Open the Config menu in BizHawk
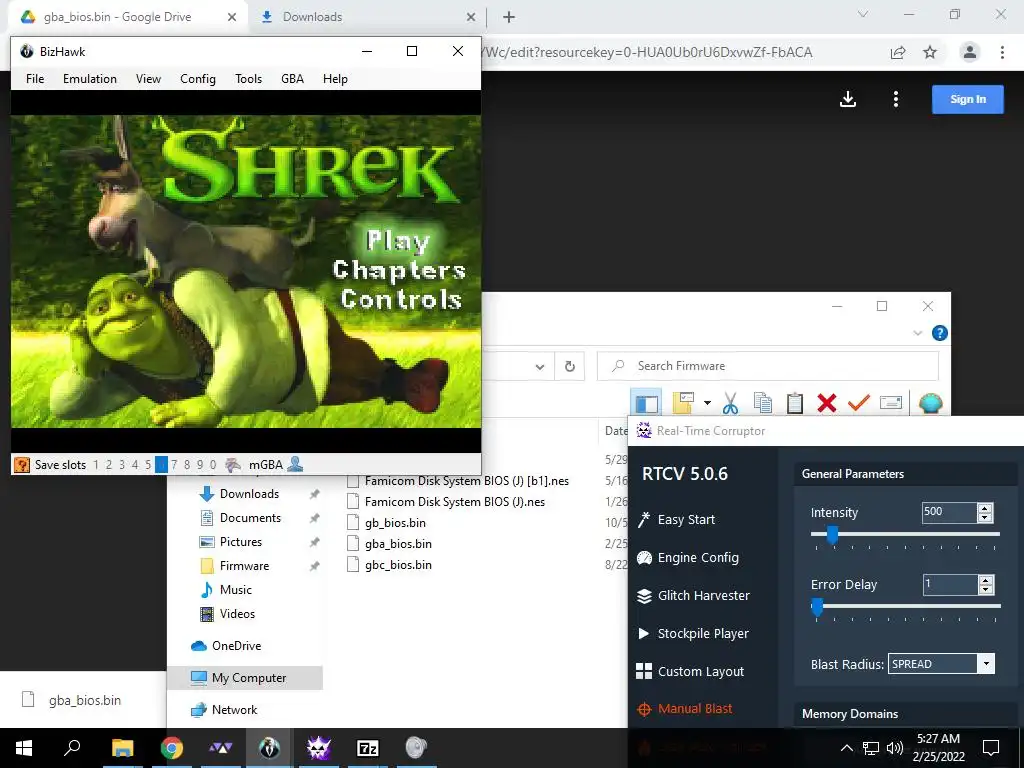Image resolution: width=1024 pixels, height=768 pixels. pyautogui.click(x=198, y=79)
